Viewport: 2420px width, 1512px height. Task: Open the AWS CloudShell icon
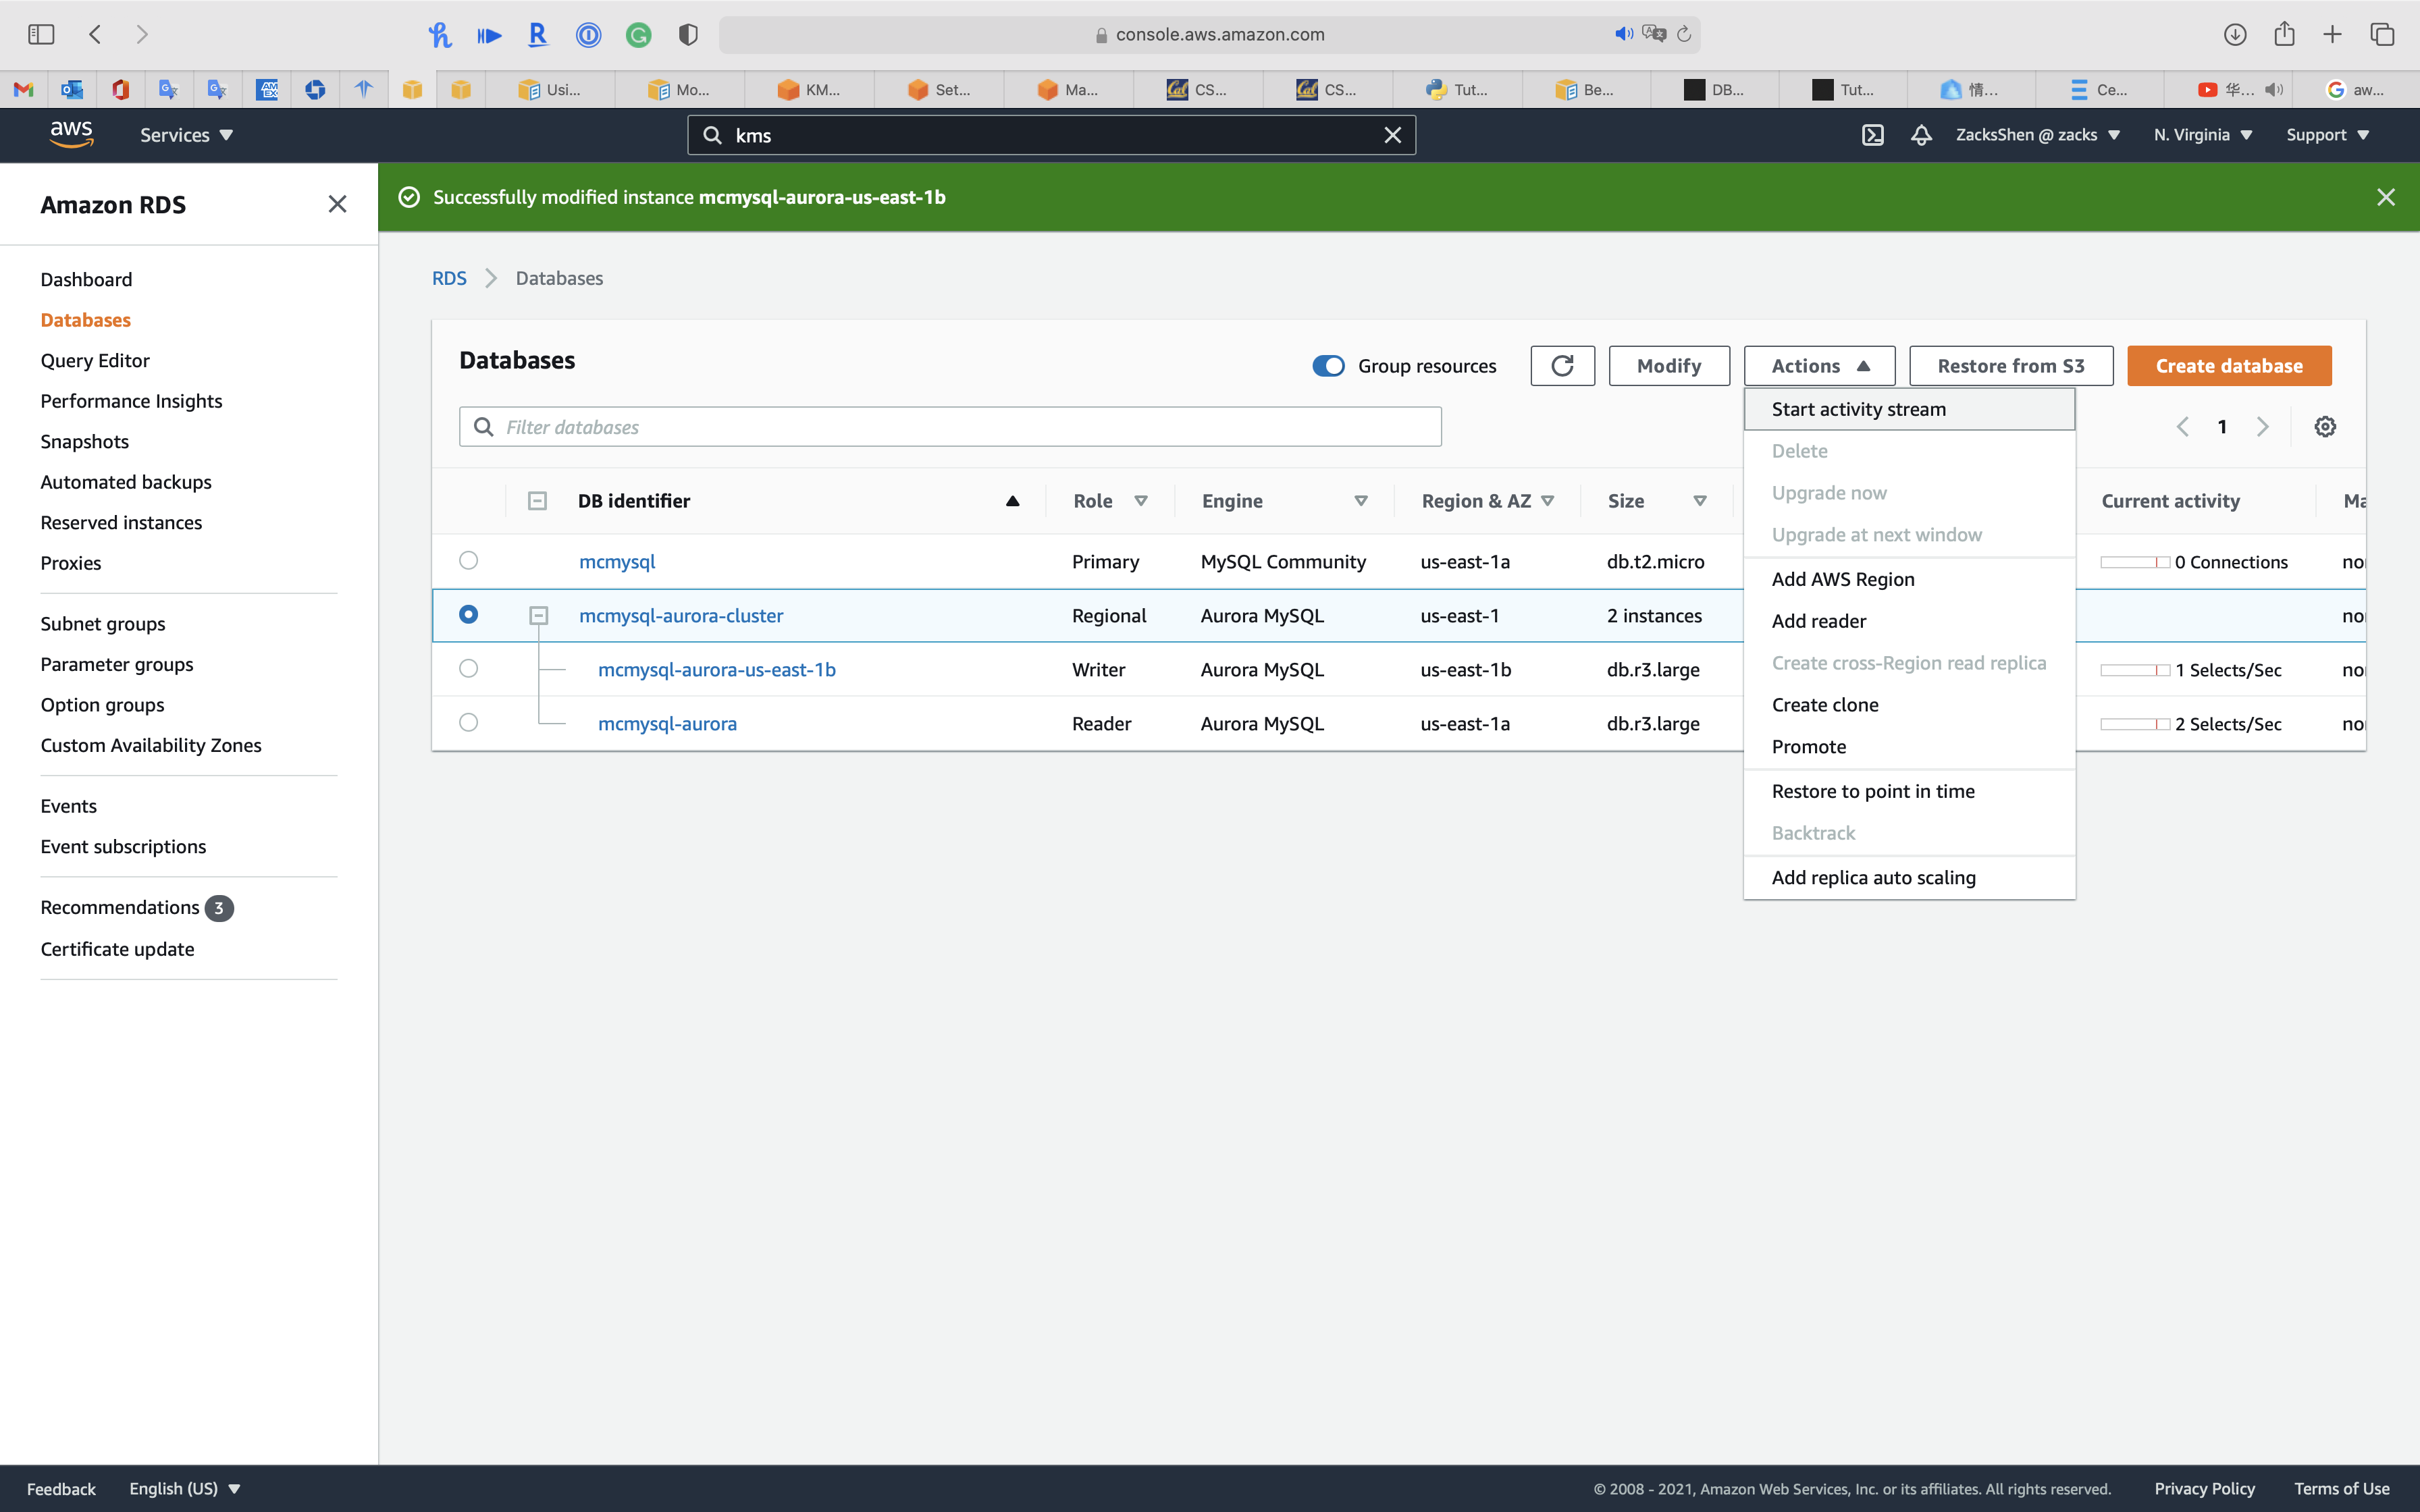tap(1873, 135)
